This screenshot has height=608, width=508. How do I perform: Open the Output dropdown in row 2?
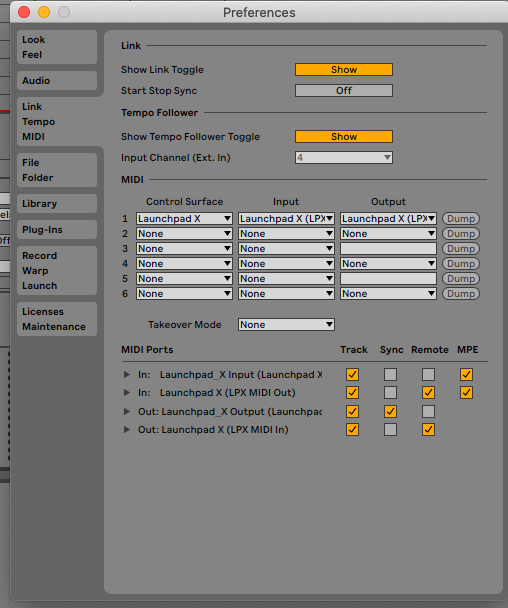click(x=388, y=234)
